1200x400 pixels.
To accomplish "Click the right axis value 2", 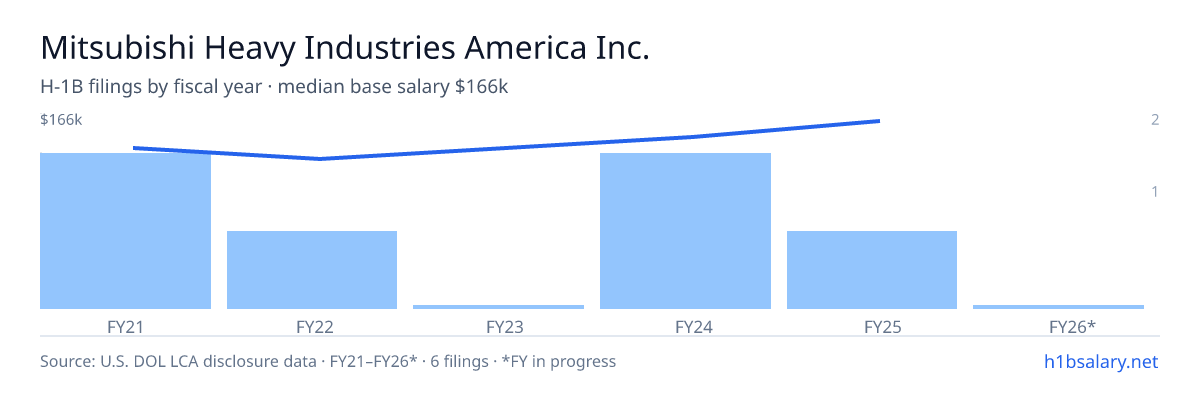I will coord(1155,120).
